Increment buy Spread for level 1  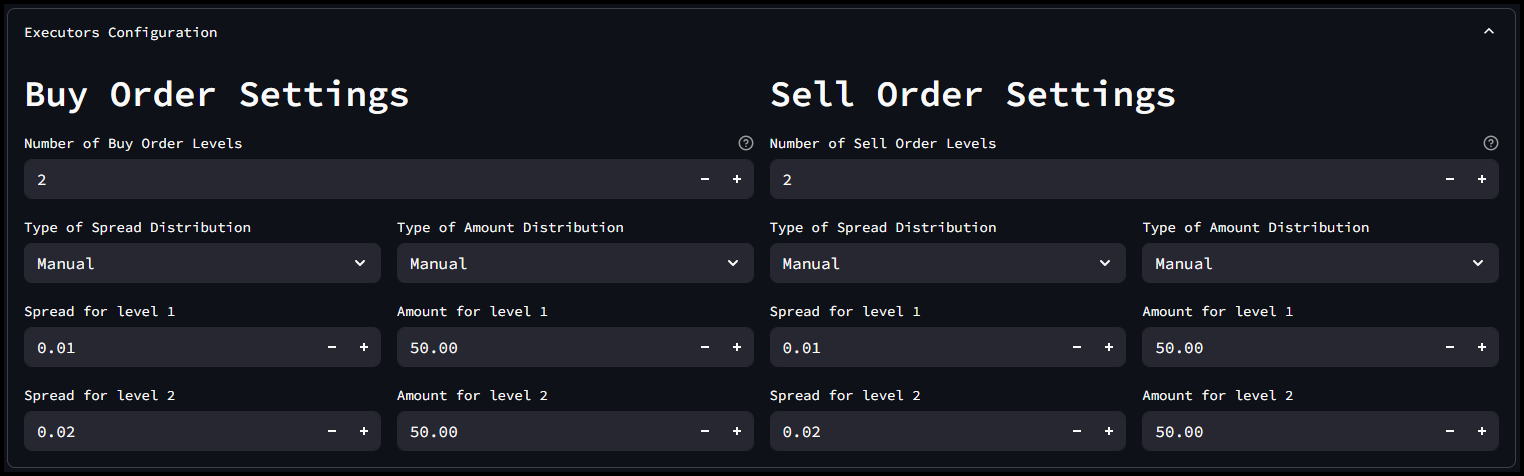pos(364,348)
